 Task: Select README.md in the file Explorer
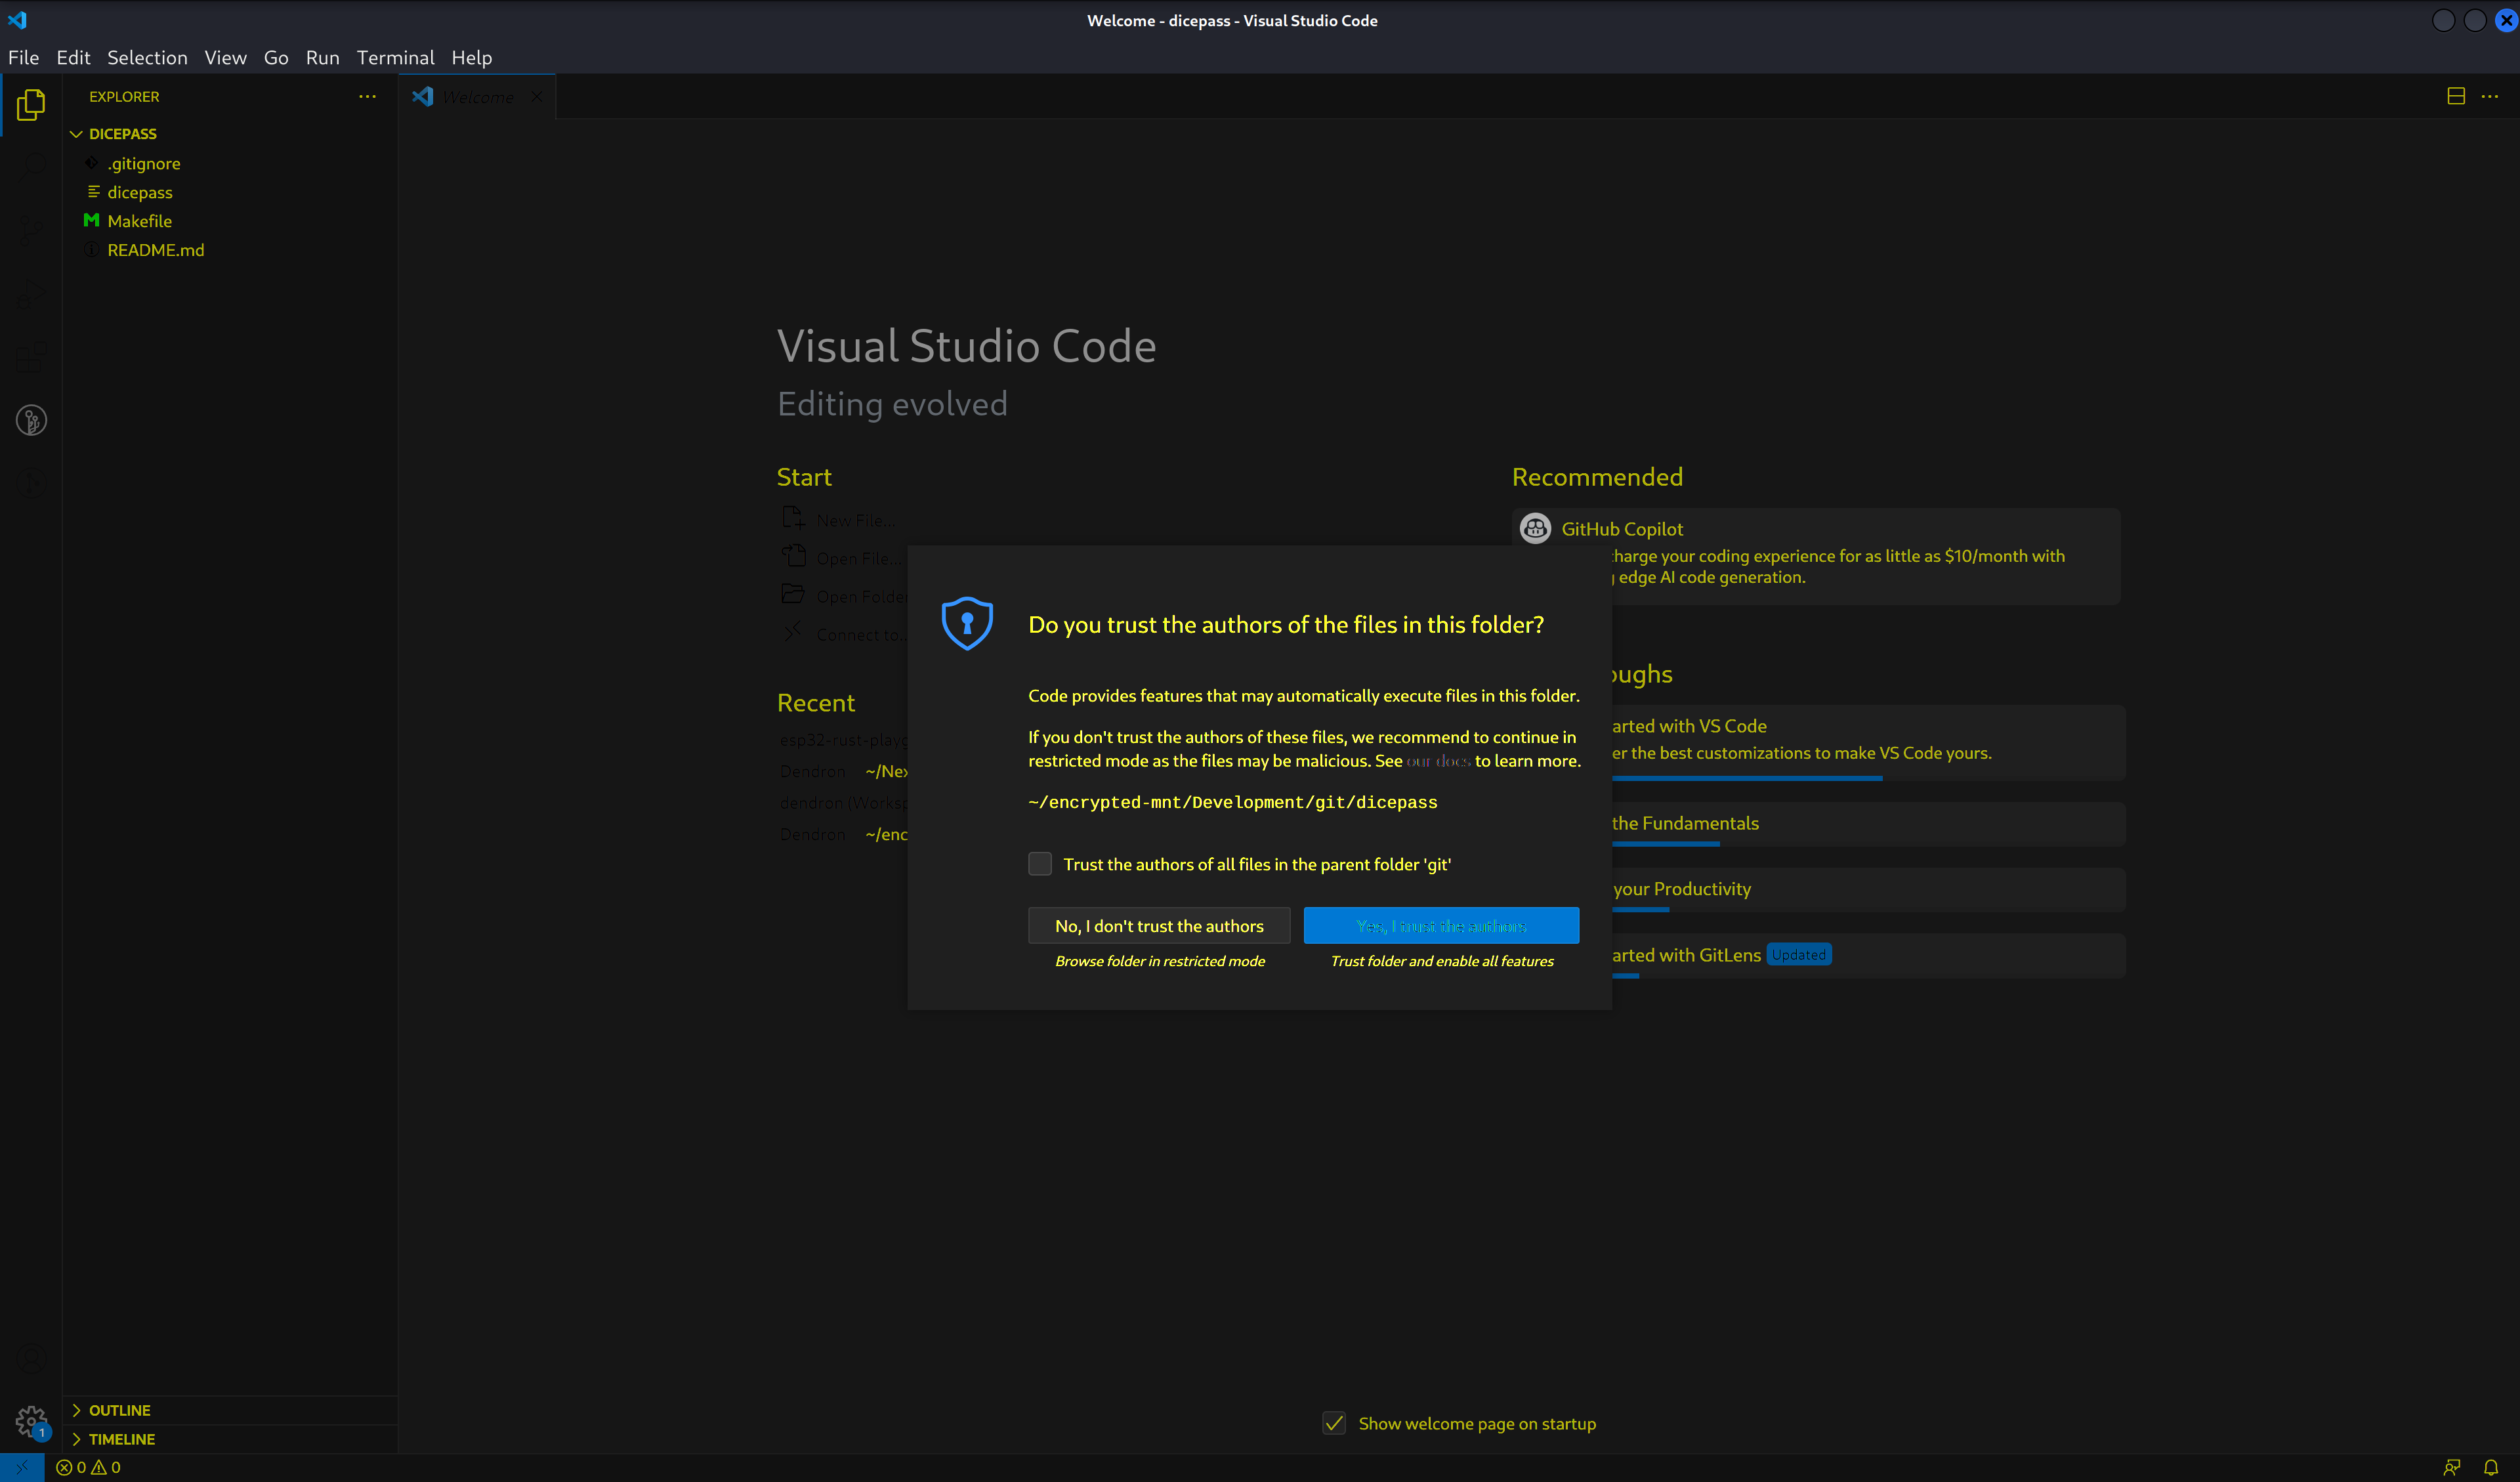[156, 250]
